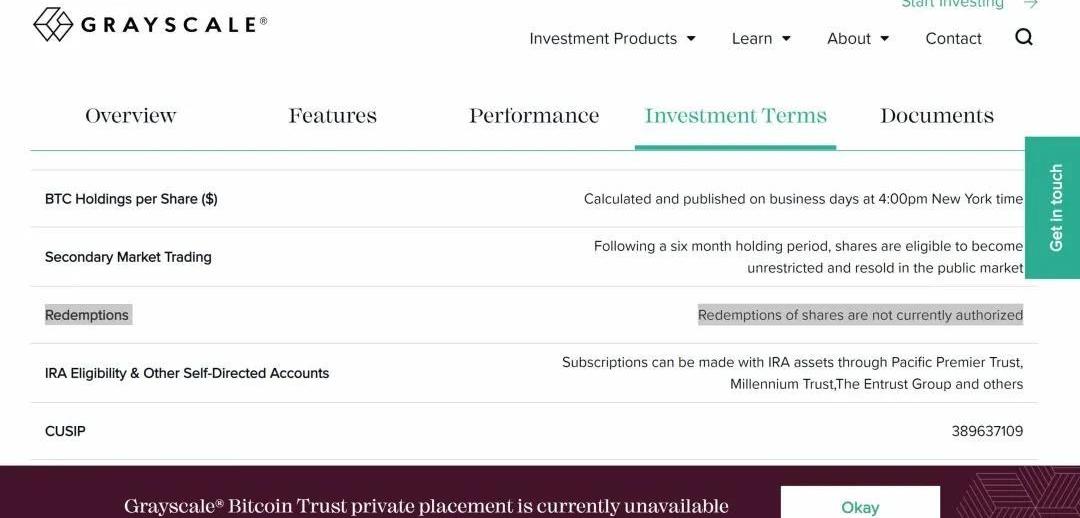1080x518 pixels.
Task: Select the Performance tab
Action: (x=534, y=116)
